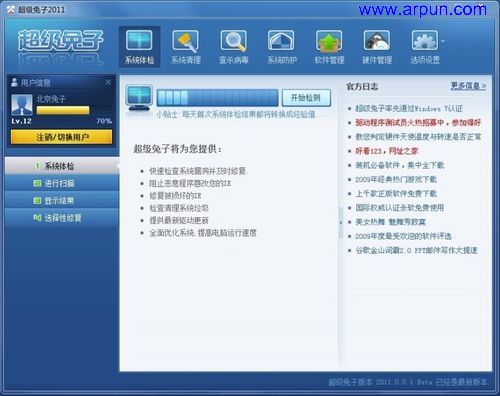500x396 pixels.
Task: Click 快速检查系统漏洞并及时修复 bullet
Action: (197, 171)
